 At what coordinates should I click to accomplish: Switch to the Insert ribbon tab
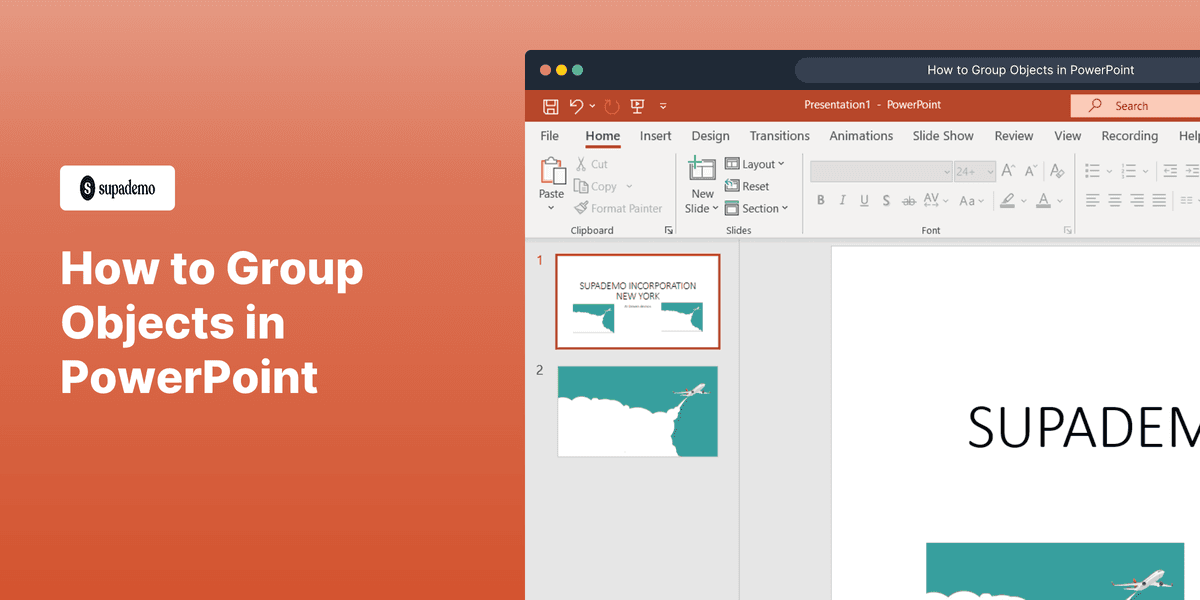[655, 135]
